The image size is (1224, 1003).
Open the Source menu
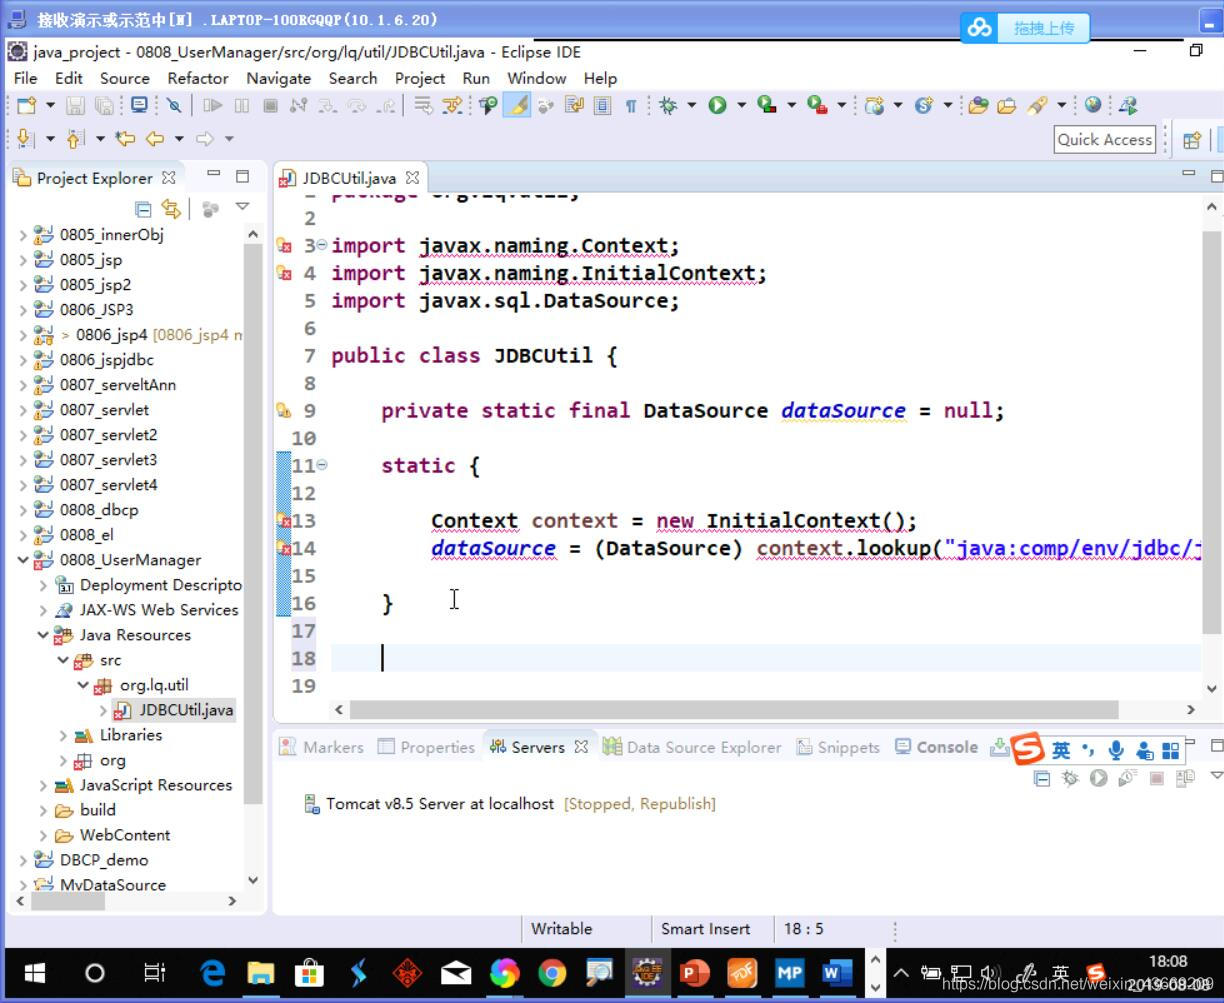[124, 78]
